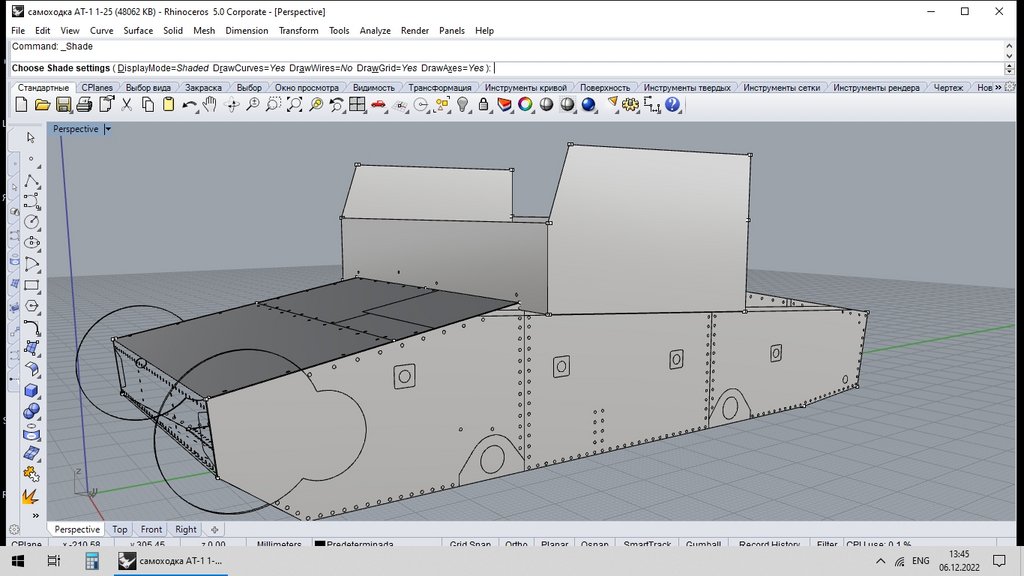Open the Surface menu

click(x=138, y=31)
